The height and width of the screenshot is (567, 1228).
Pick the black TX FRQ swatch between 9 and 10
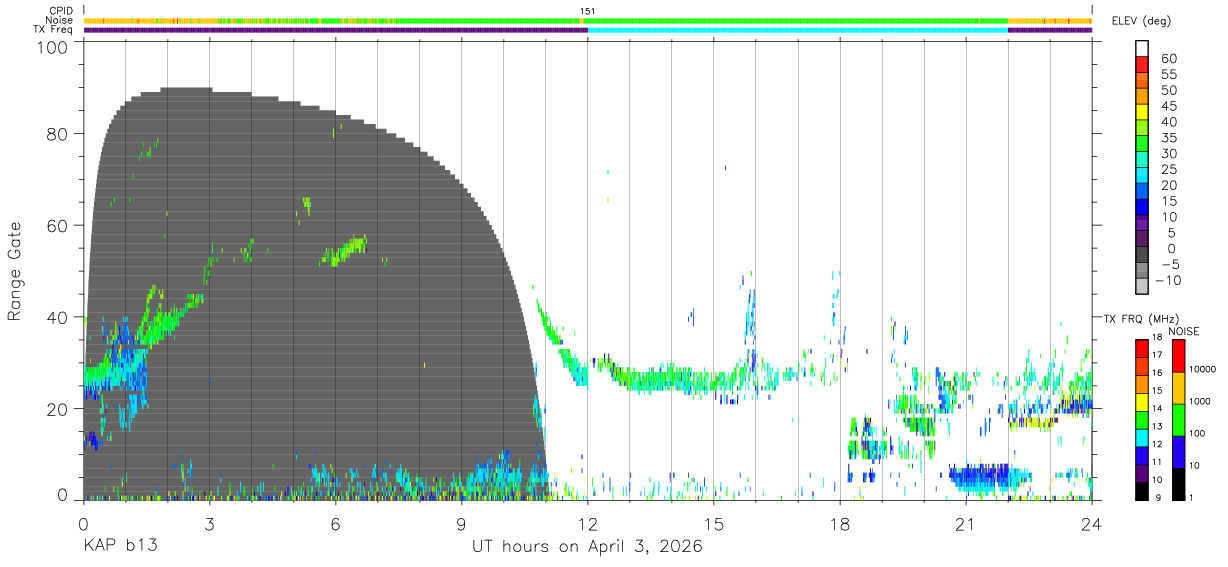pos(1143,490)
